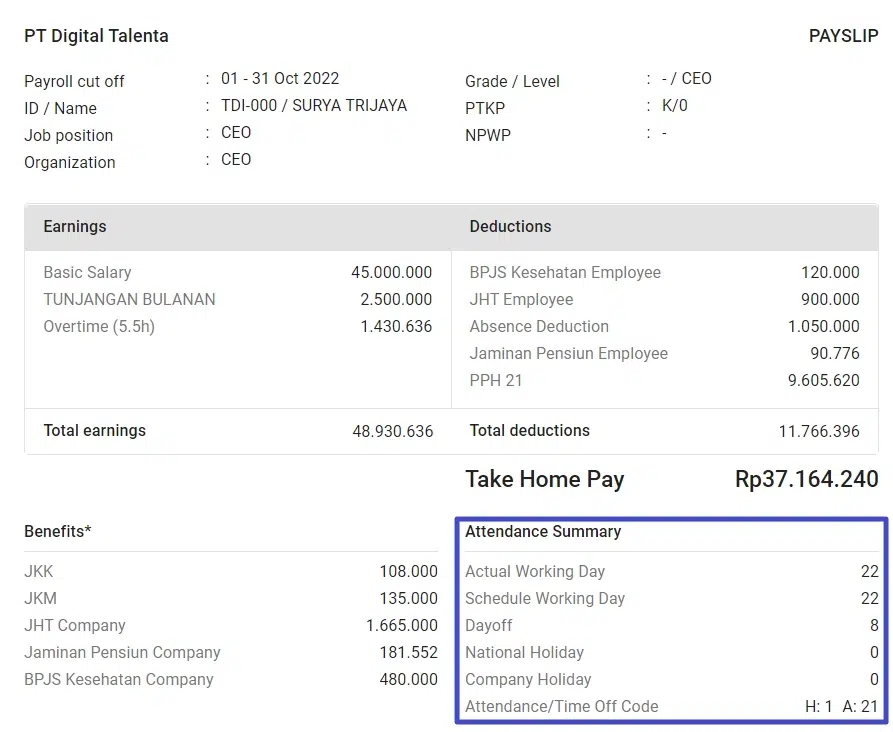Click the PT Digital Talenta company name
The height and width of the screenshot is (732, 893).
click(x=96, y=36)
